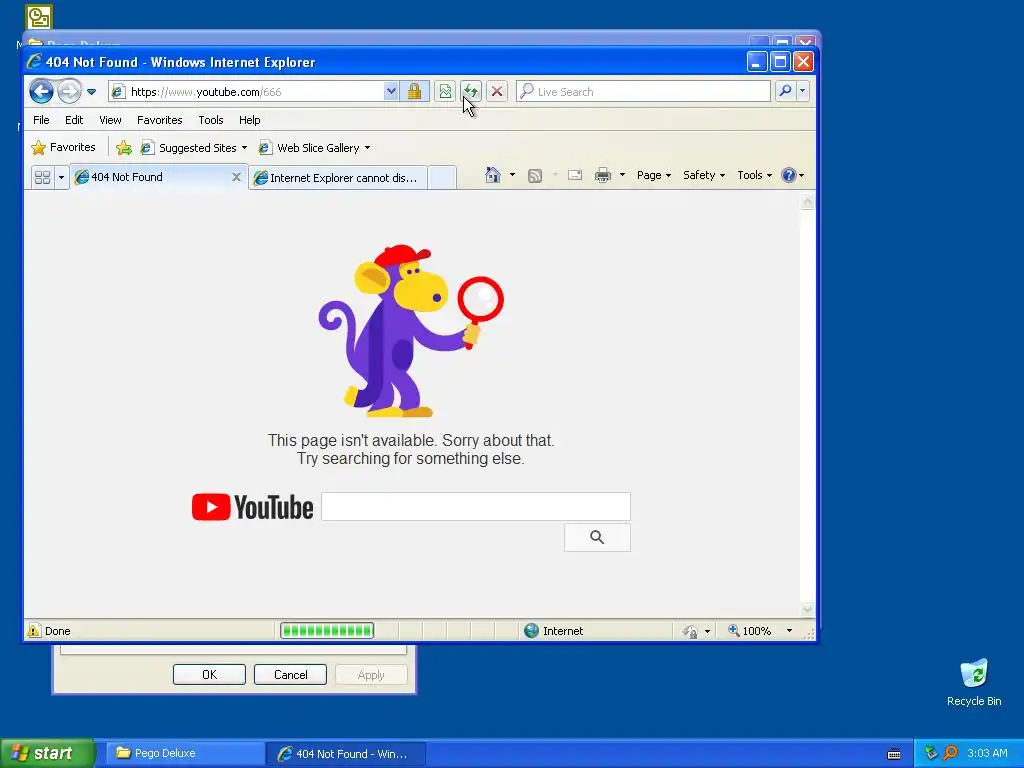Toggle Compatibility View icon
The image size is (1024, 768).
[445, 91]
